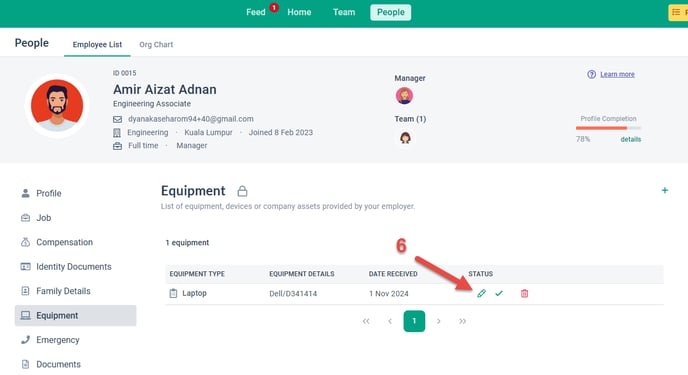Click the green checkmark status icon
The width and height of the screenshot is (688, 375).
[x=499, y=293]
